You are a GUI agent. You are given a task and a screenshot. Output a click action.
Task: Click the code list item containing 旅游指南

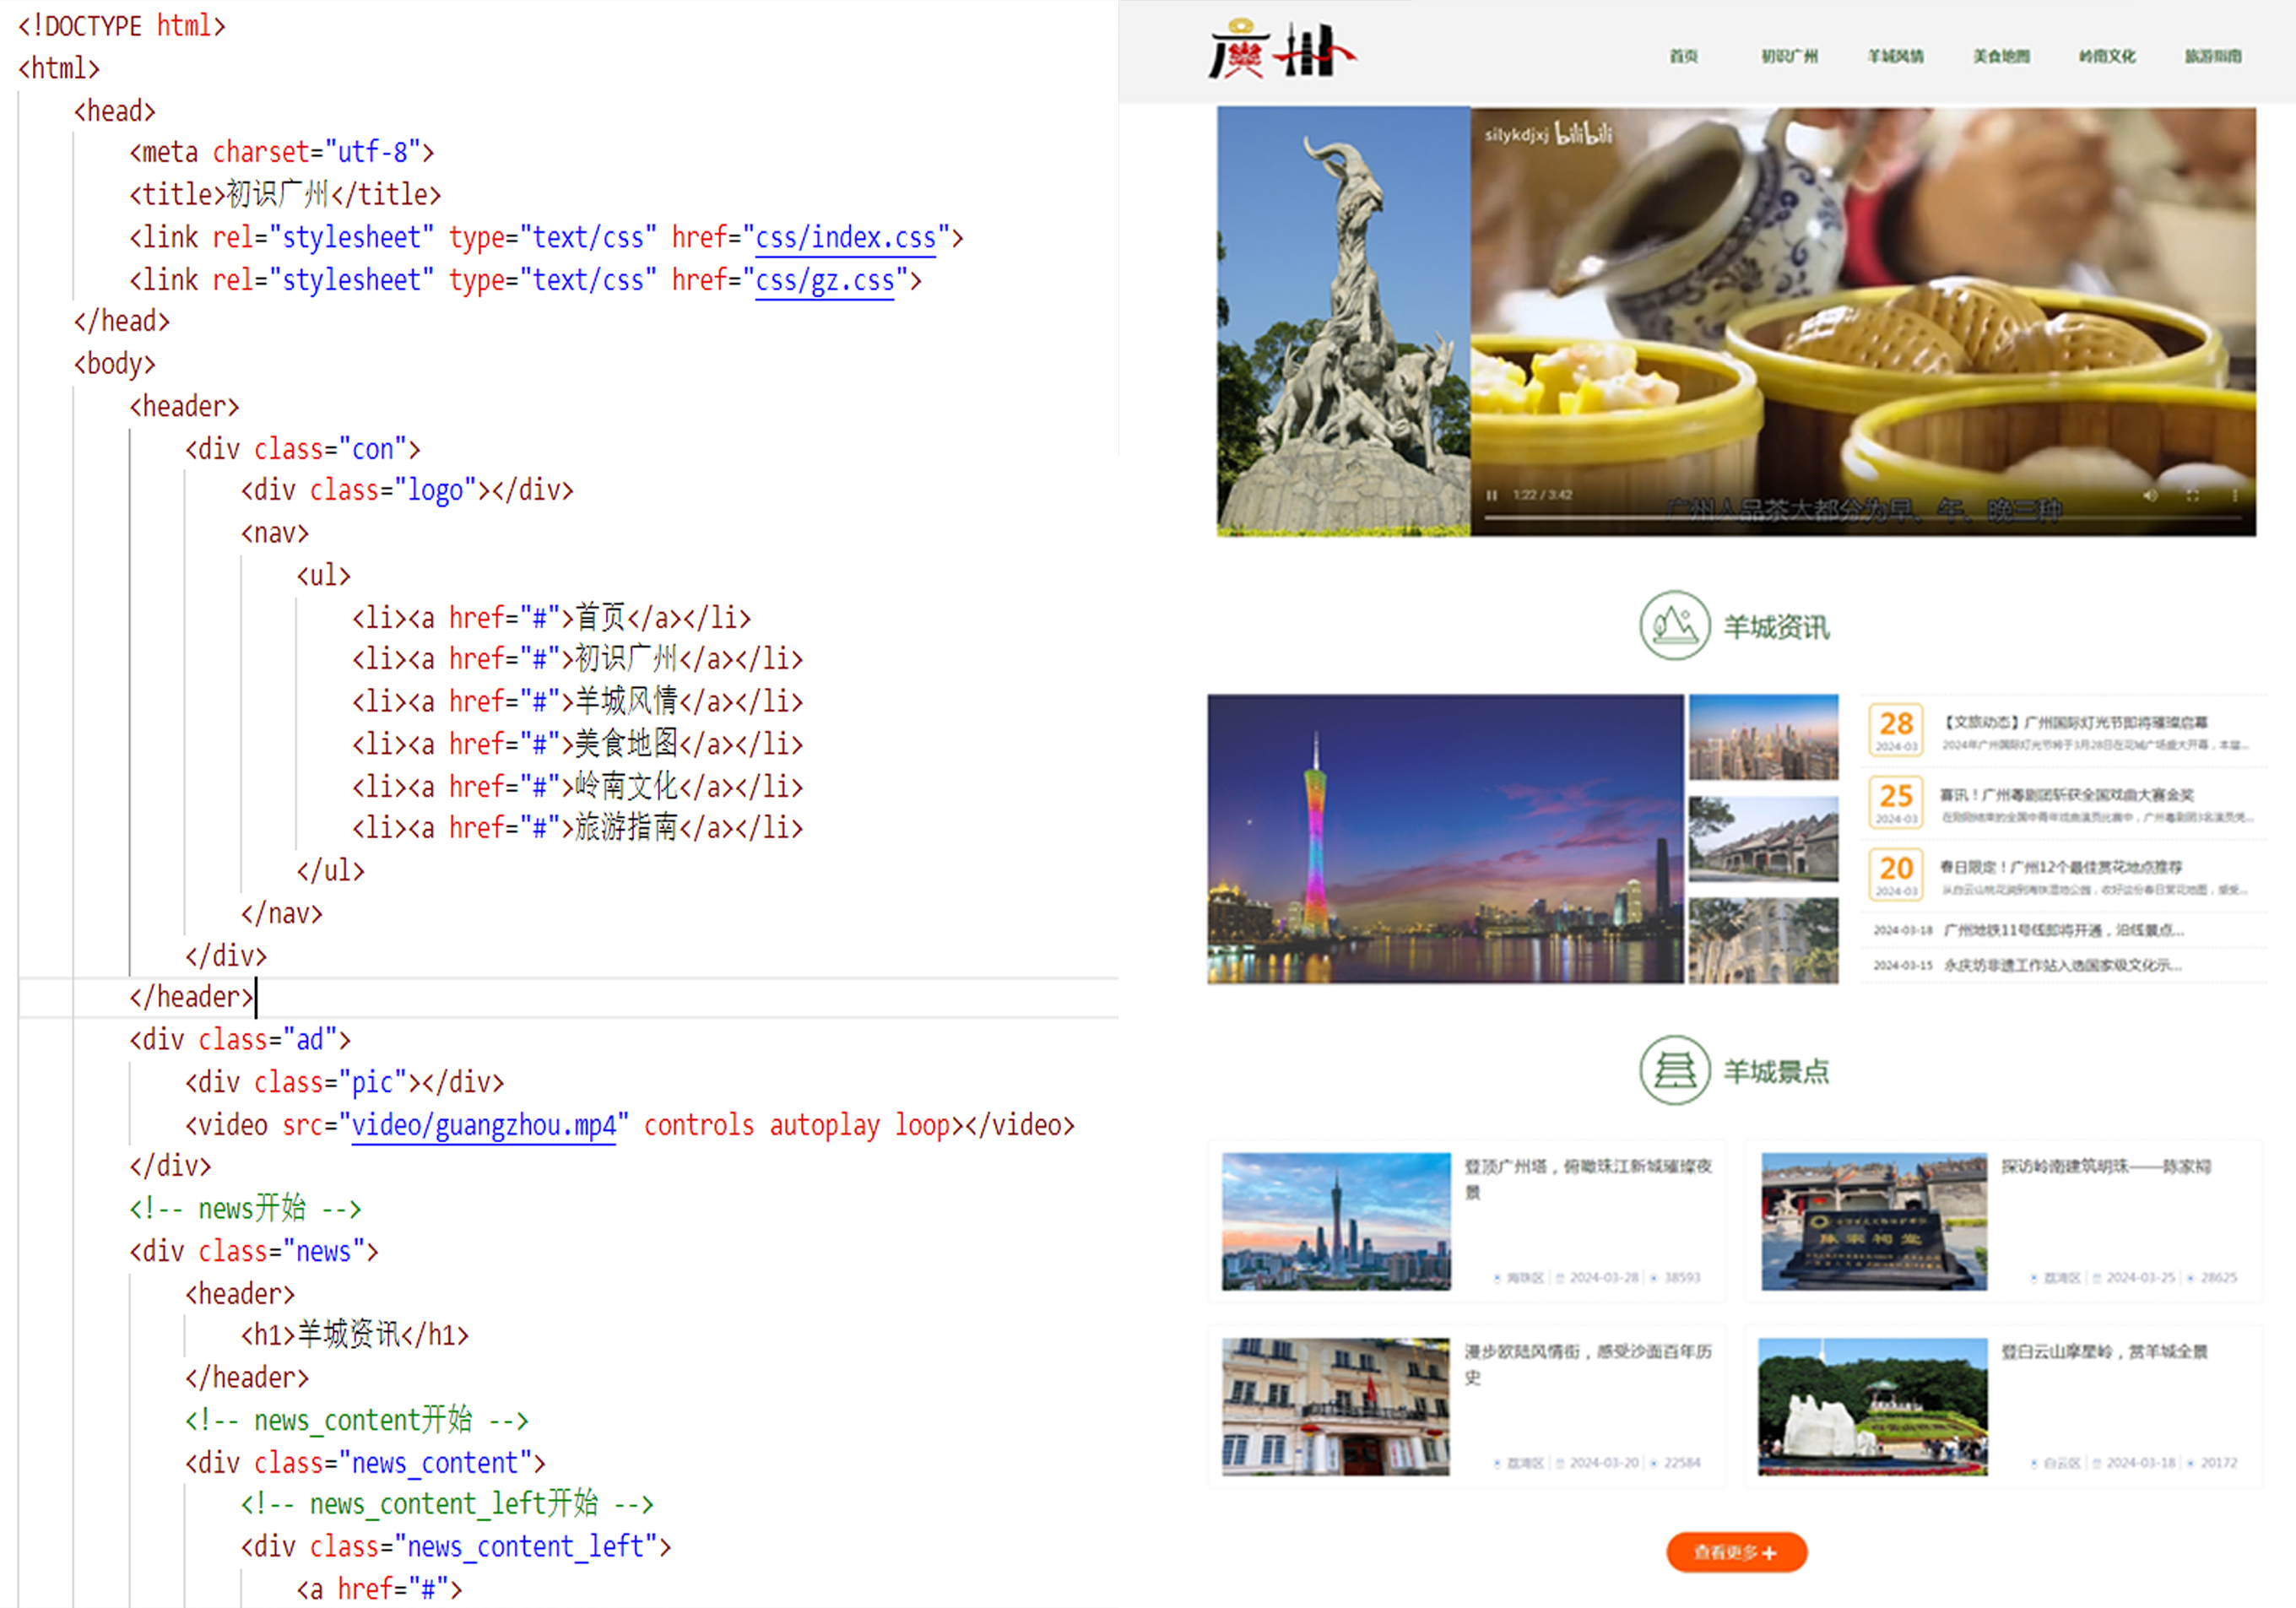(x=577, y=828)
